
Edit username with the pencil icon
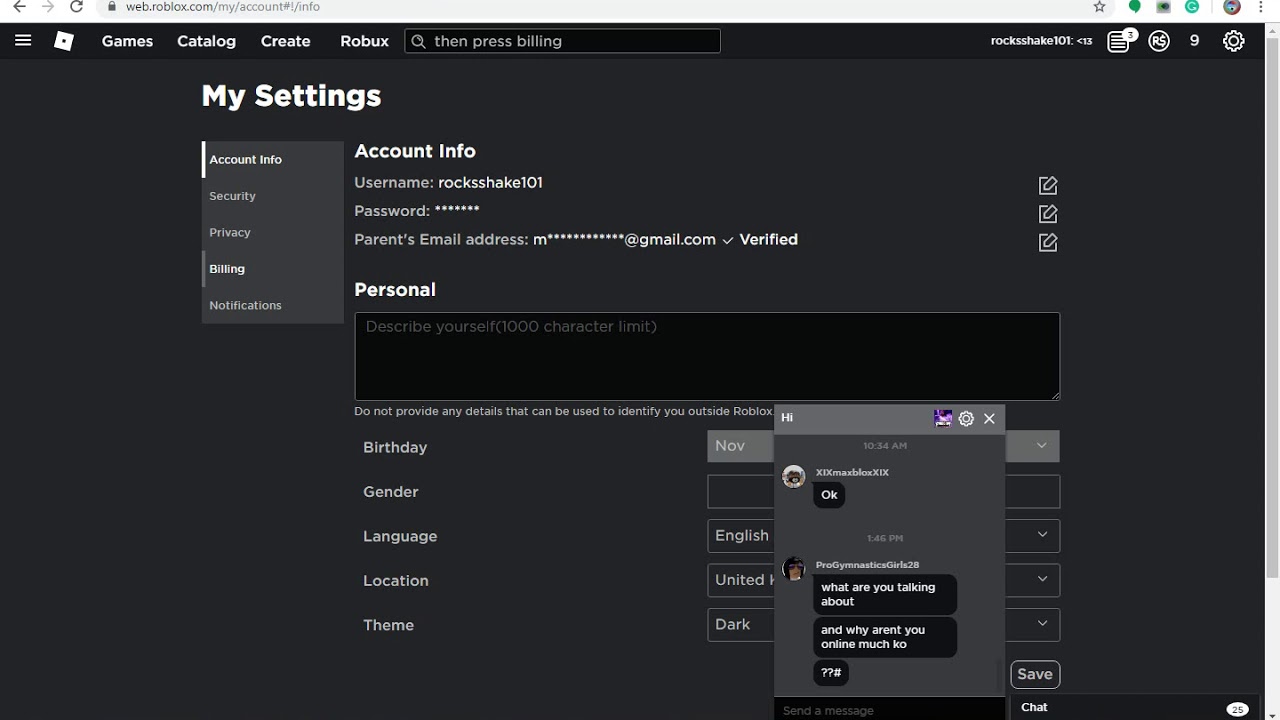(1048, 185)
